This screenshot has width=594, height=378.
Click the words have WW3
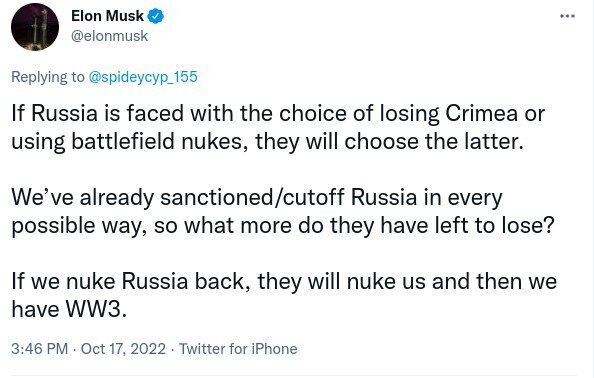pos(69,309)
